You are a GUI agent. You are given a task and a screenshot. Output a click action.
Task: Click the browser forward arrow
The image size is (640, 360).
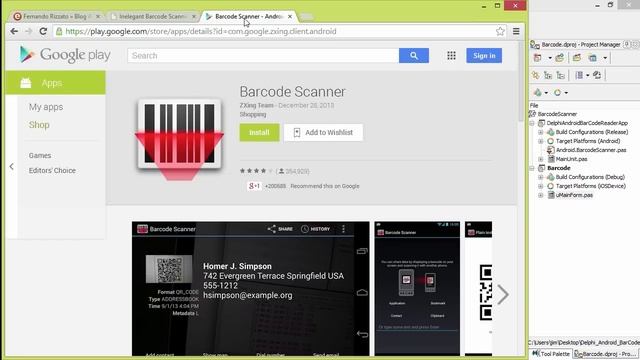[x=28, y=31]
